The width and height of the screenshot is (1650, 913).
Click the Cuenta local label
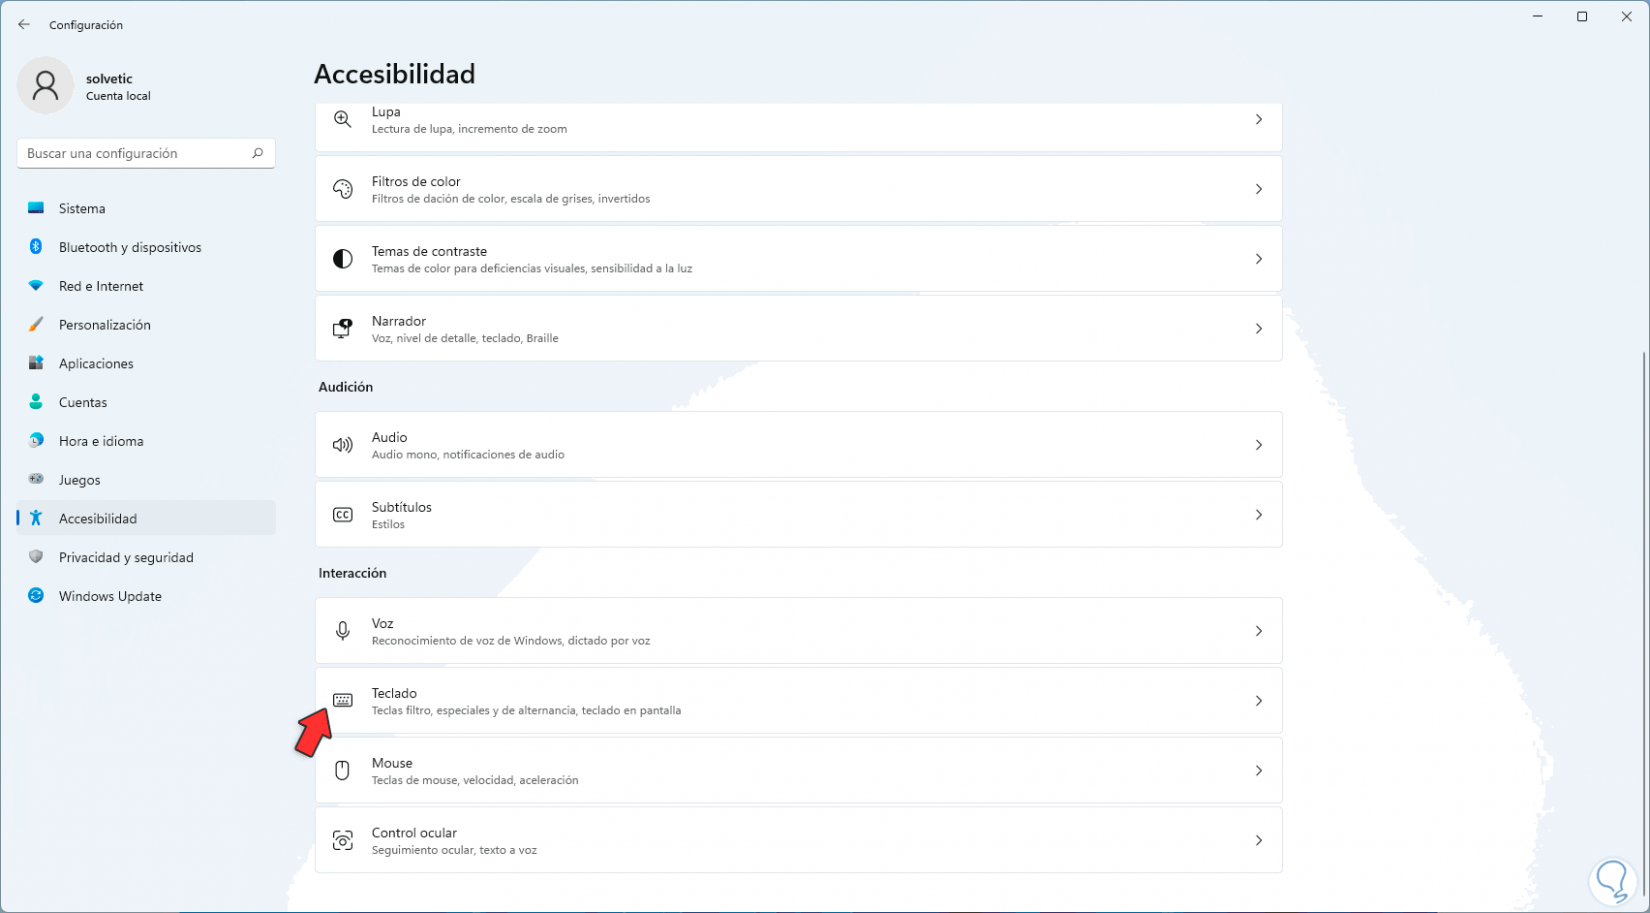118,96
